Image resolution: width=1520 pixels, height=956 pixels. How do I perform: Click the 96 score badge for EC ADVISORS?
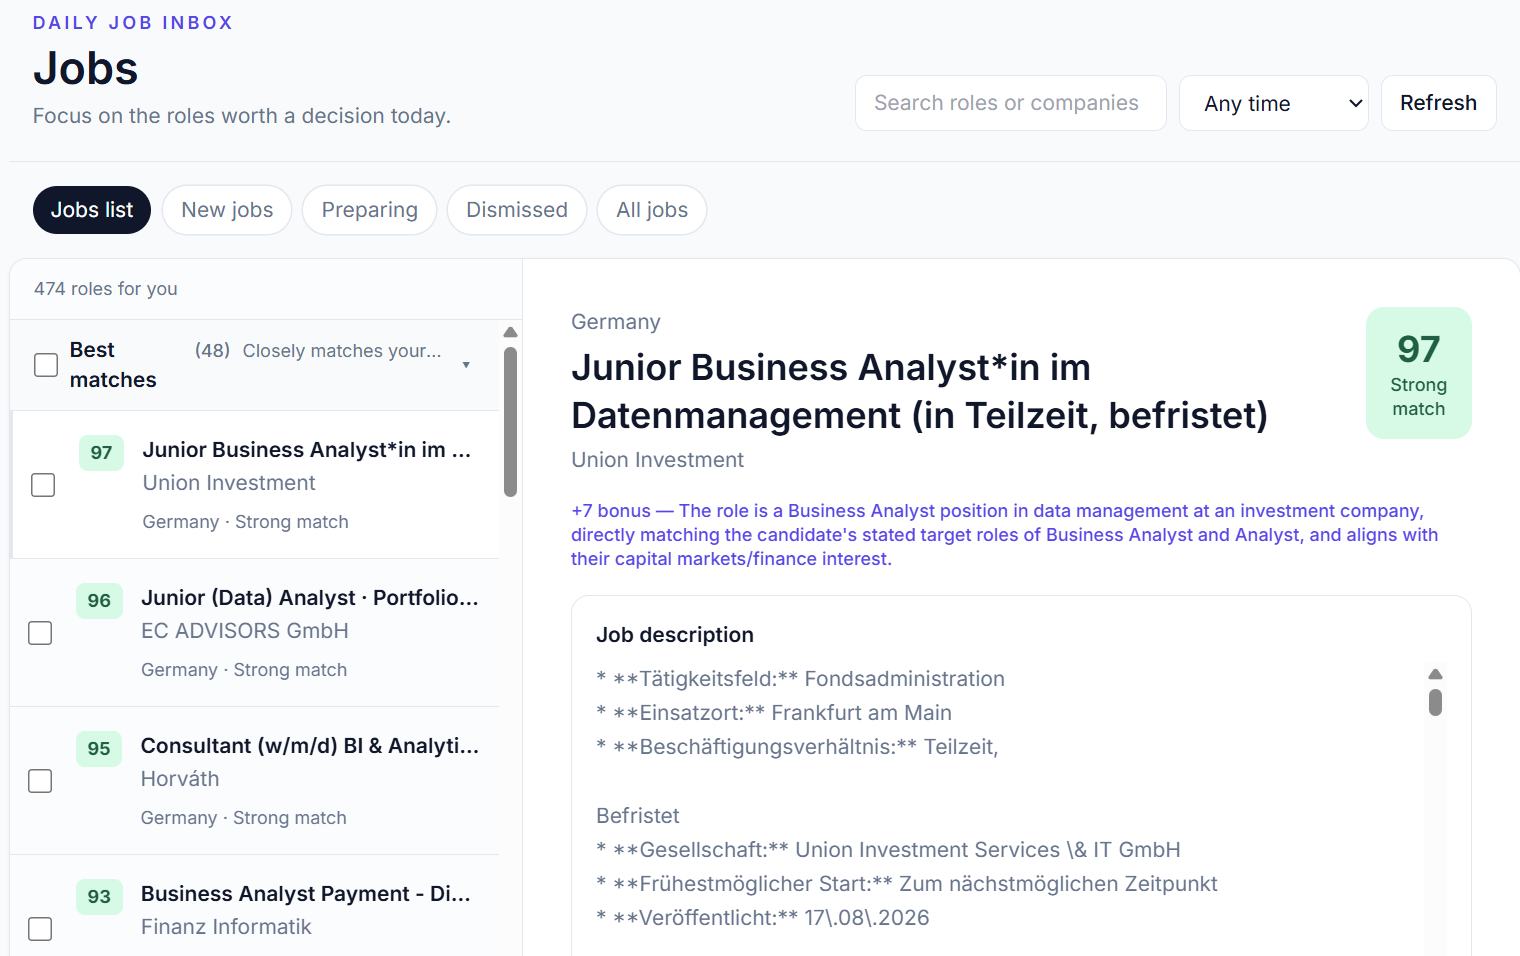pos(99,600)
